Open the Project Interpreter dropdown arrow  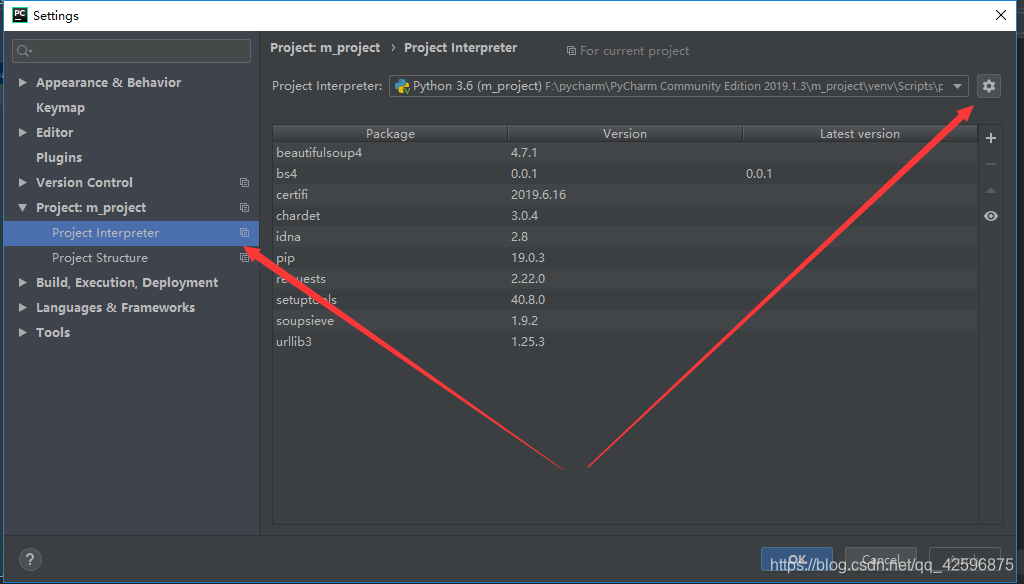pos(957,86)
